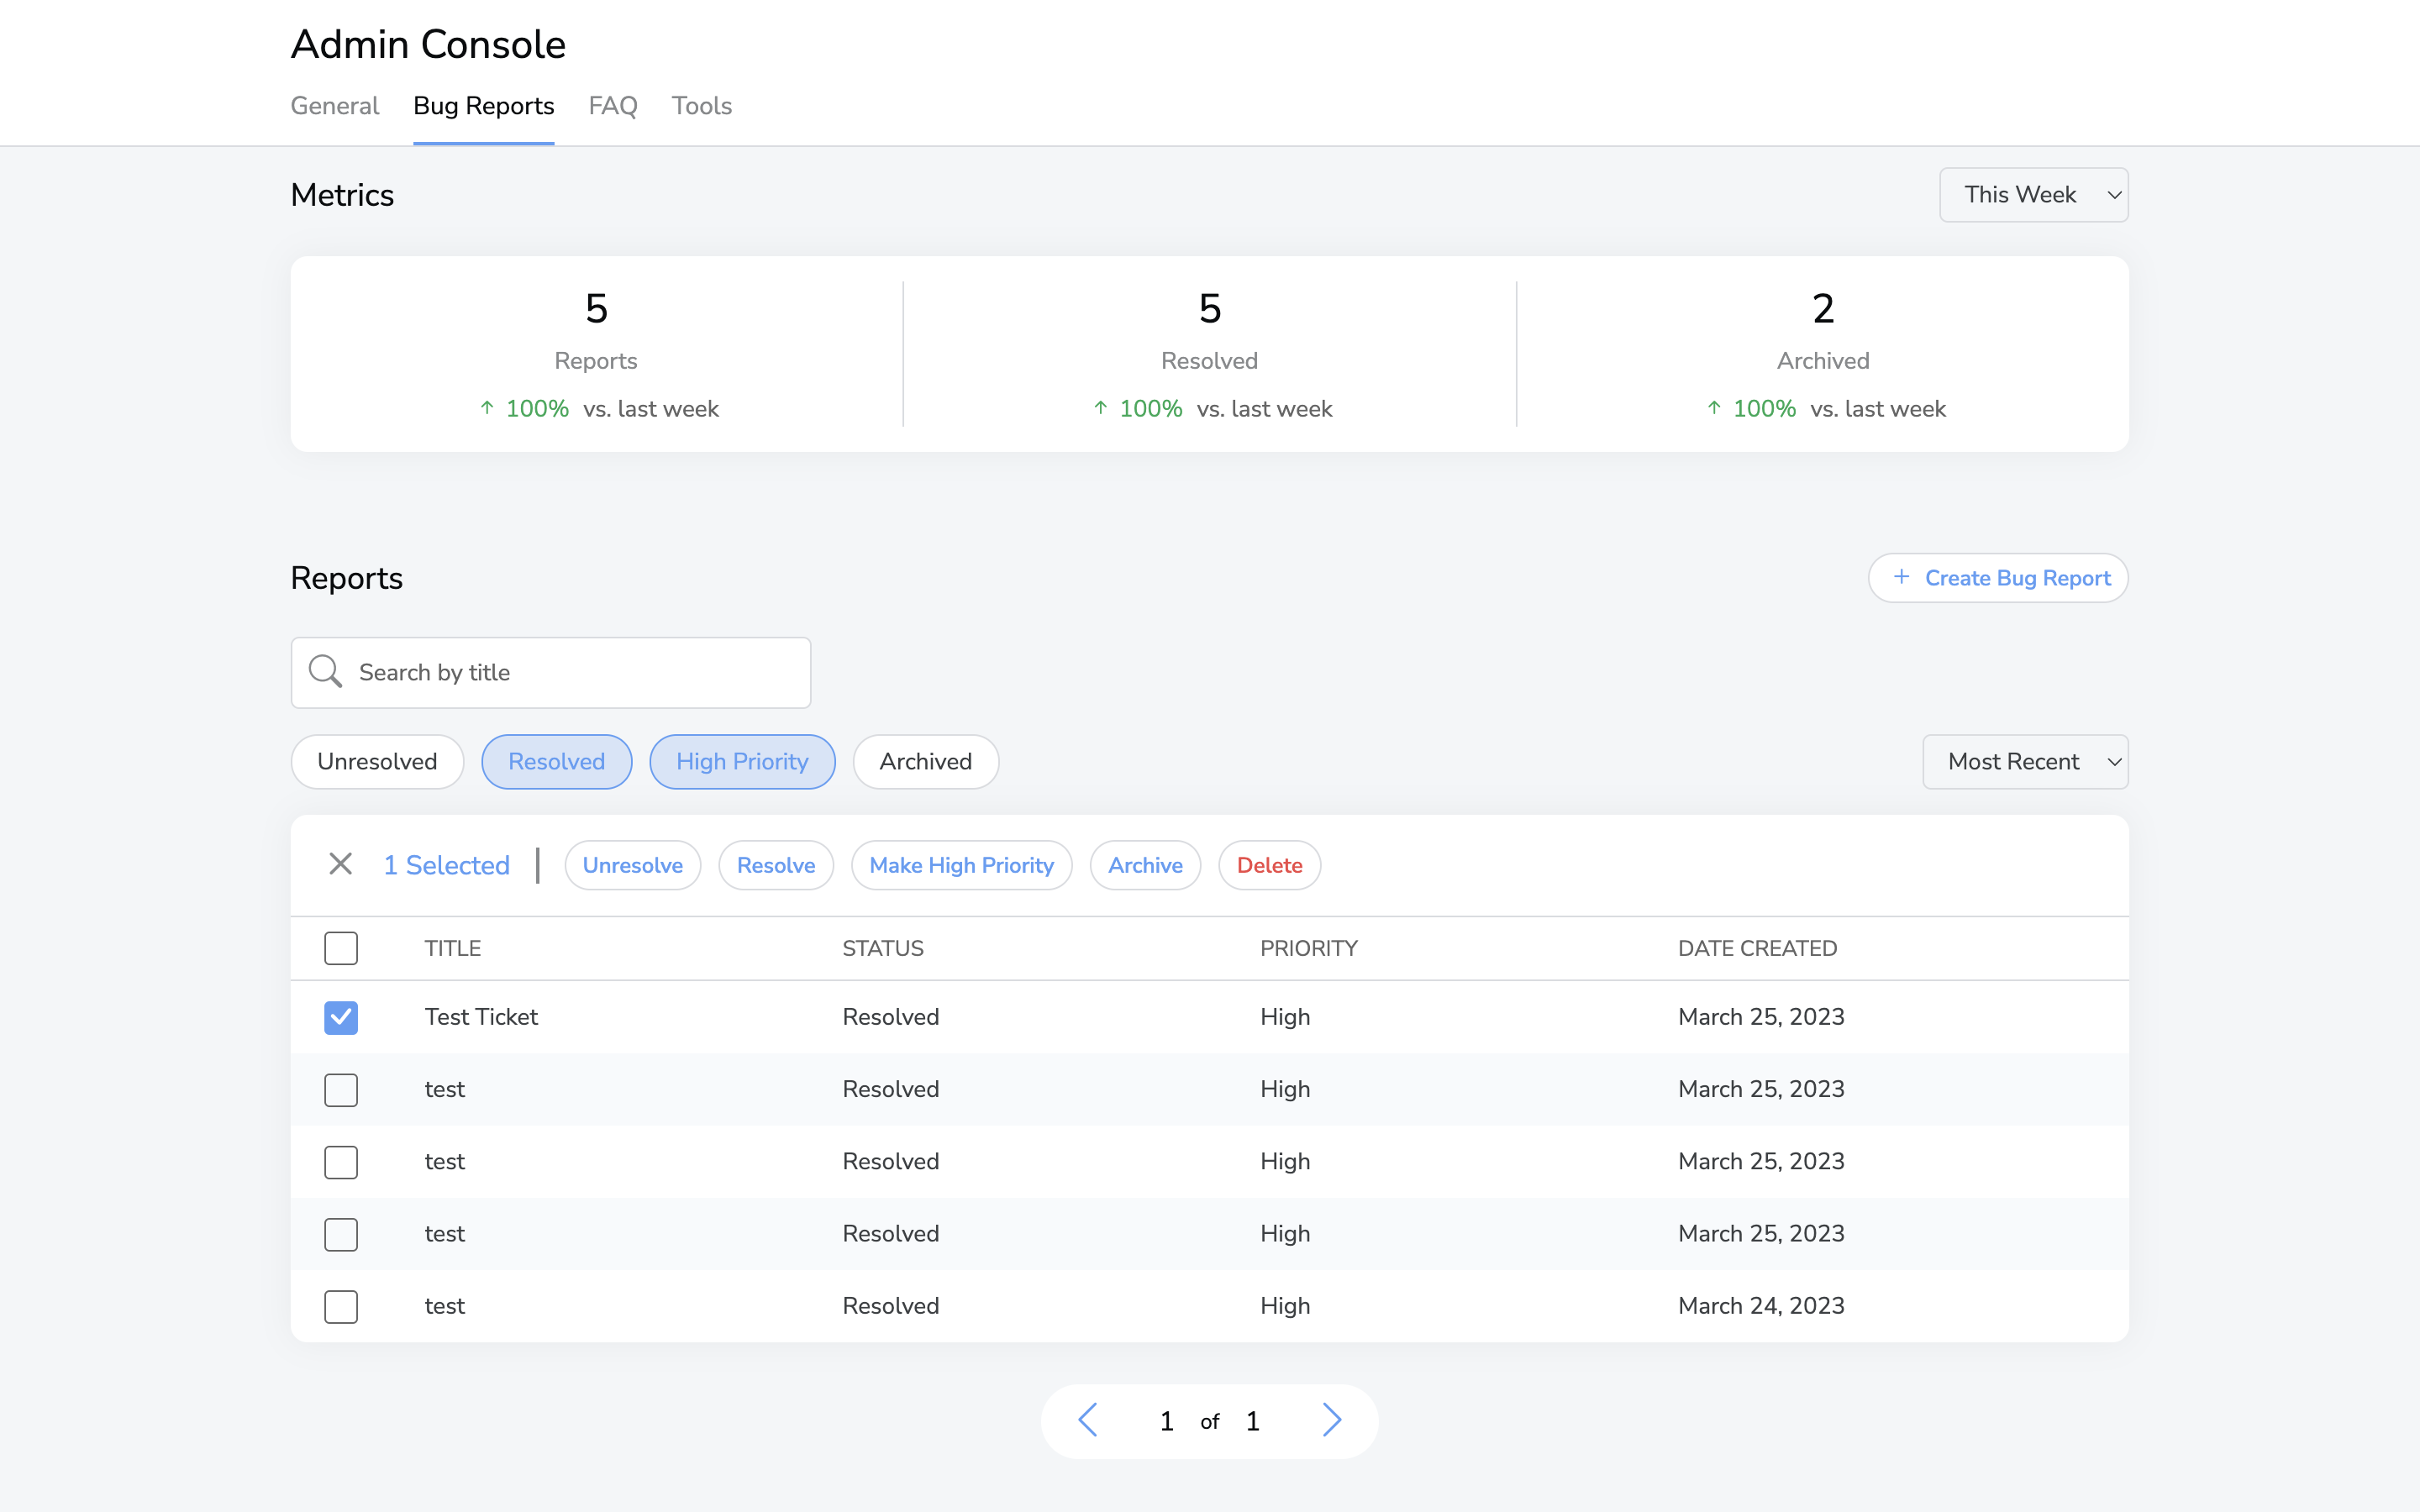
Task: Expand the Most Recent sort dropdown
Action: pos(2024,762)
